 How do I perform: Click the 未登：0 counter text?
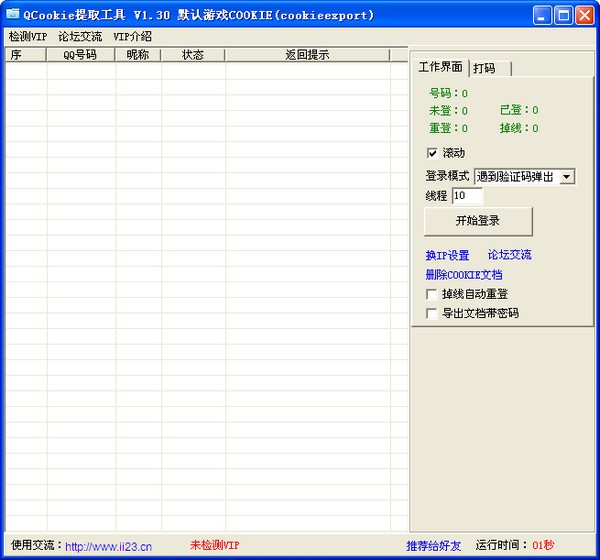448,111
